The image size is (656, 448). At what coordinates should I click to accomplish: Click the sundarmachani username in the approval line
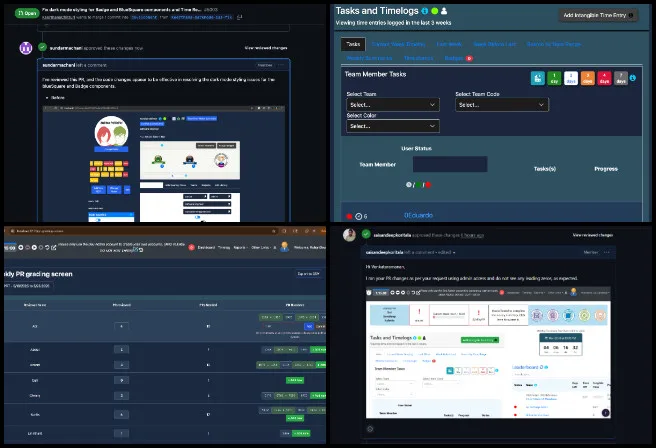pyautogui.click(x=66, y=48)
